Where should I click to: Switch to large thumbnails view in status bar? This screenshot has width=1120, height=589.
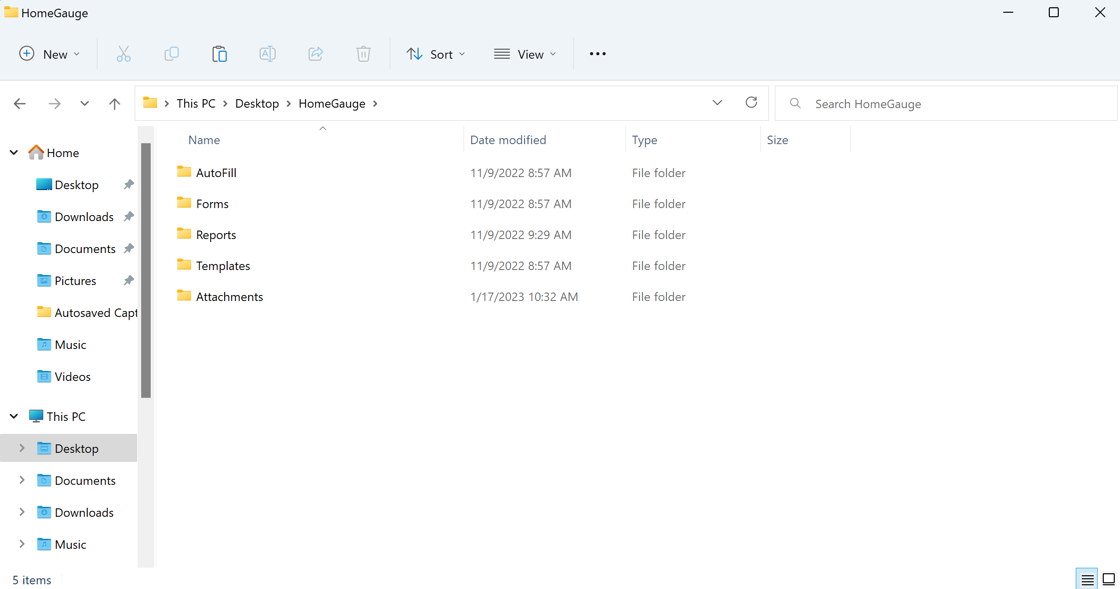[x=1108, y=580]
